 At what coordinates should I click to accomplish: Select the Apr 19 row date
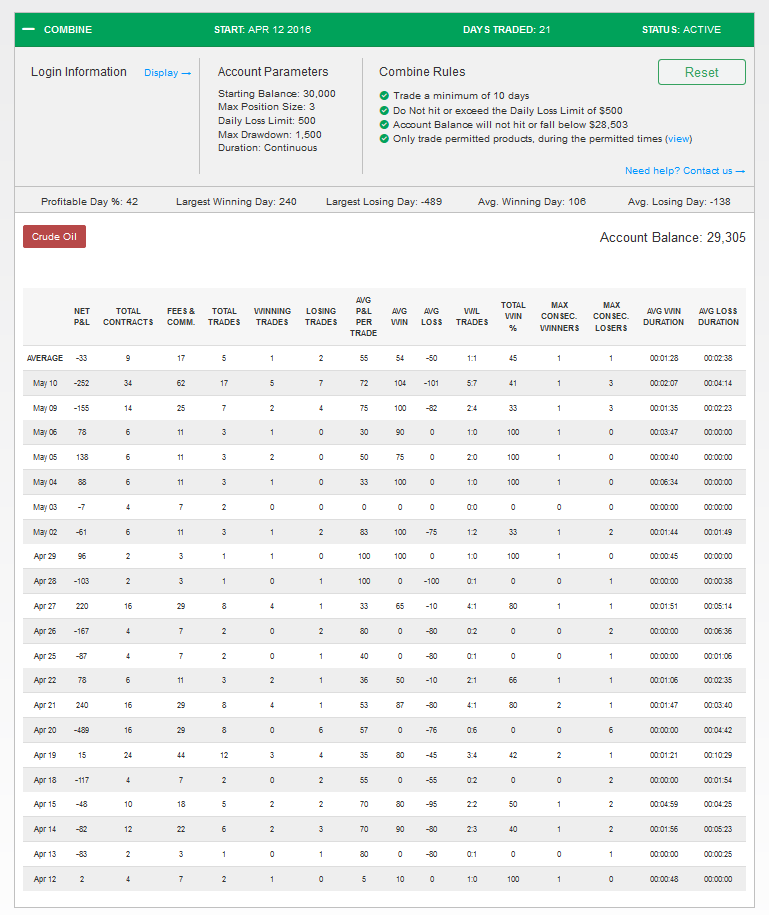[45, 755]
